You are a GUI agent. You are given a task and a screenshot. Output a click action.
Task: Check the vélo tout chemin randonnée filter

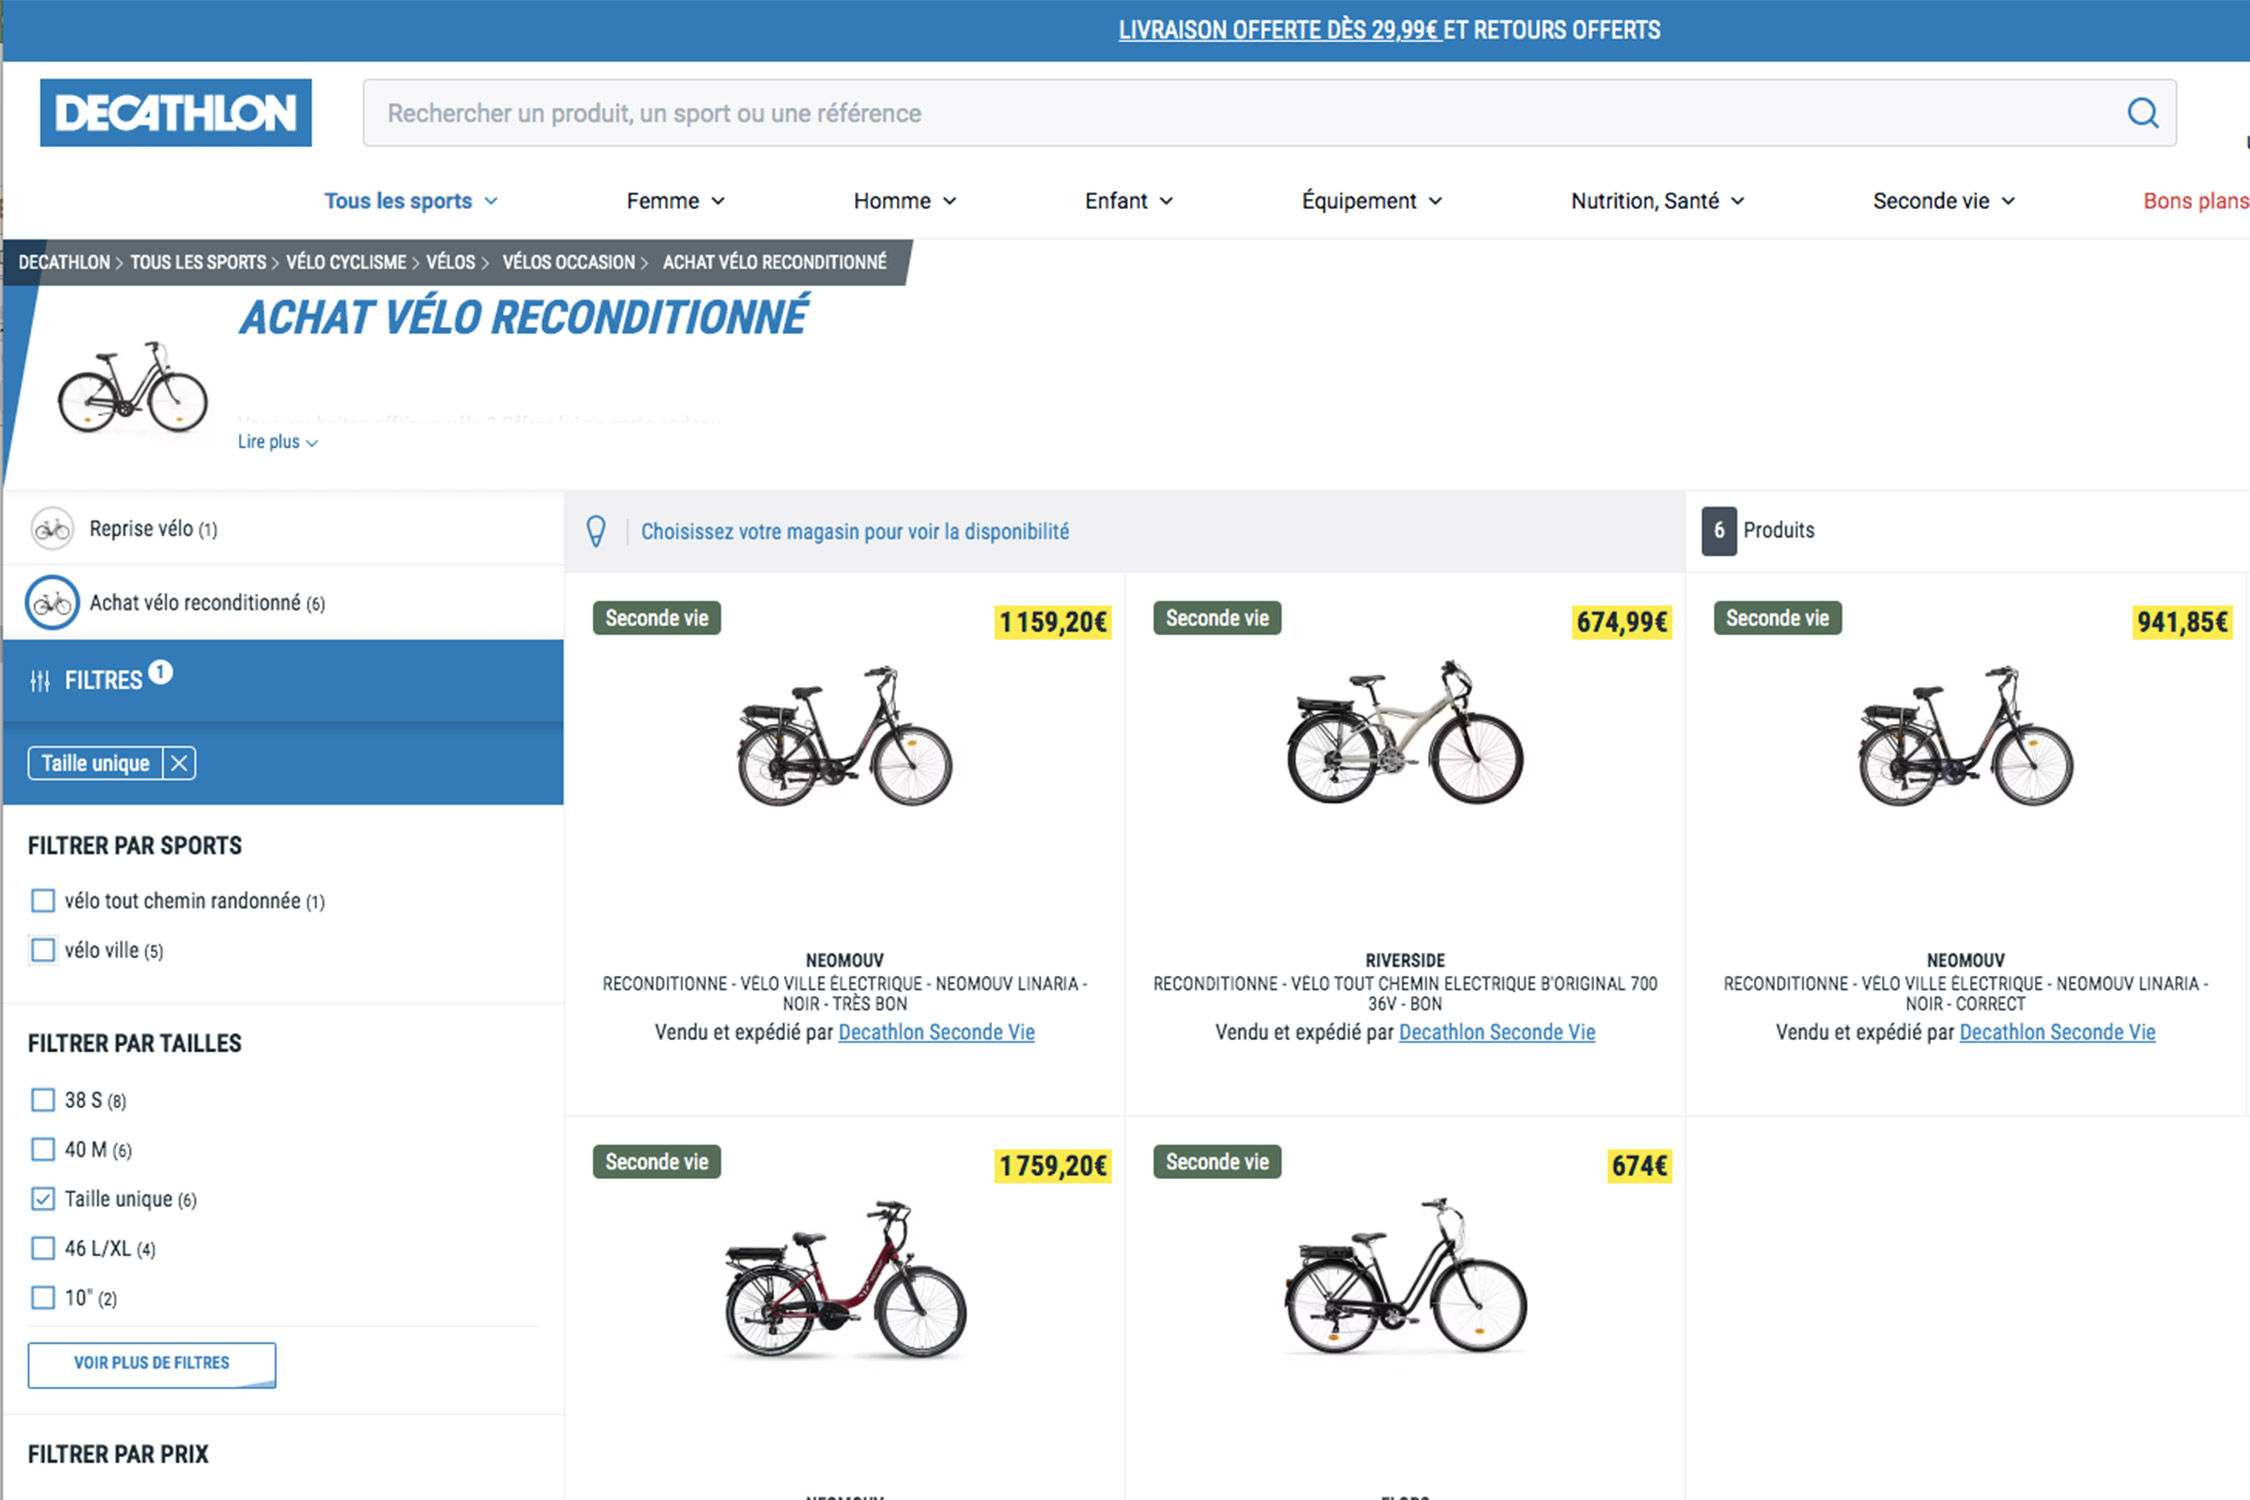43,901
